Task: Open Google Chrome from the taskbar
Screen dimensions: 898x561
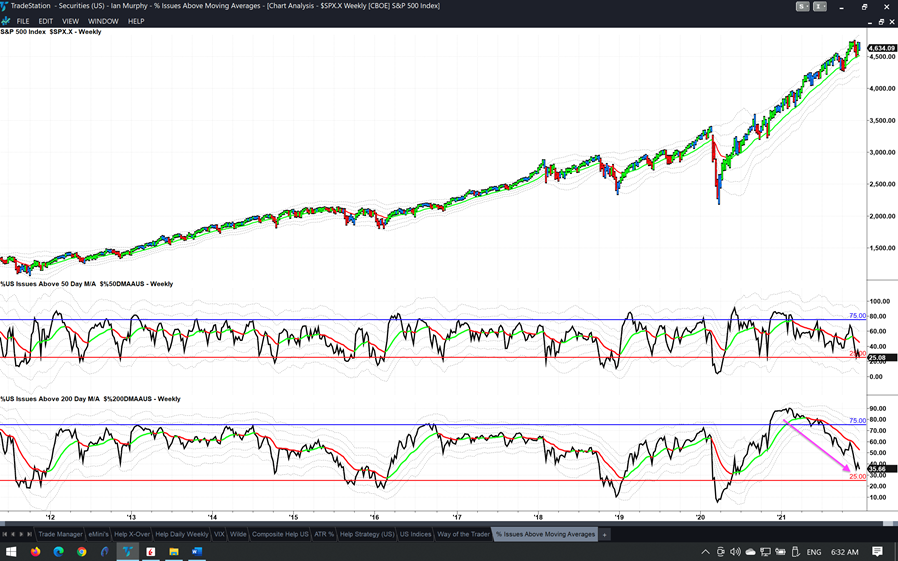Action: tap(82, 551)
